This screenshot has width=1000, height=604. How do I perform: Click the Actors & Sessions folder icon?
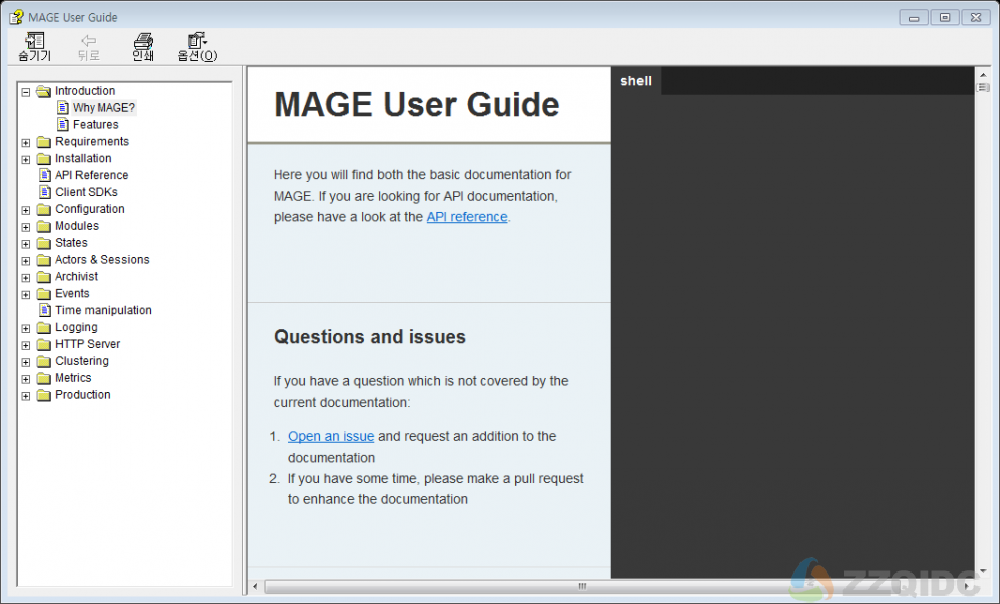(43, 260)
